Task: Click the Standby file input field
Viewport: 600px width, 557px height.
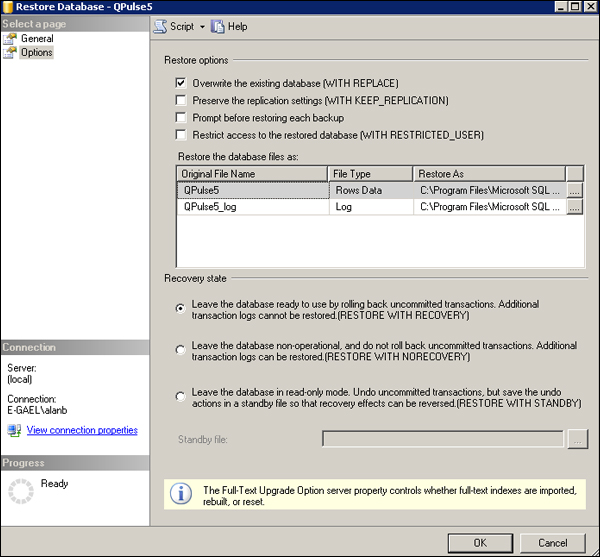Action: (x=443, y=439)
